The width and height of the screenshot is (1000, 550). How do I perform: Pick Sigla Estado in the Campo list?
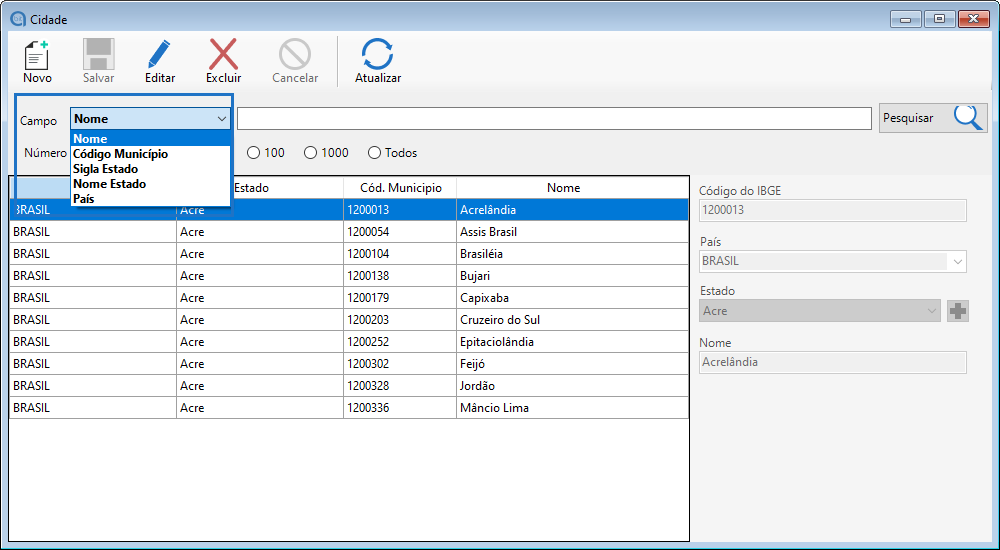click(106, 169)
